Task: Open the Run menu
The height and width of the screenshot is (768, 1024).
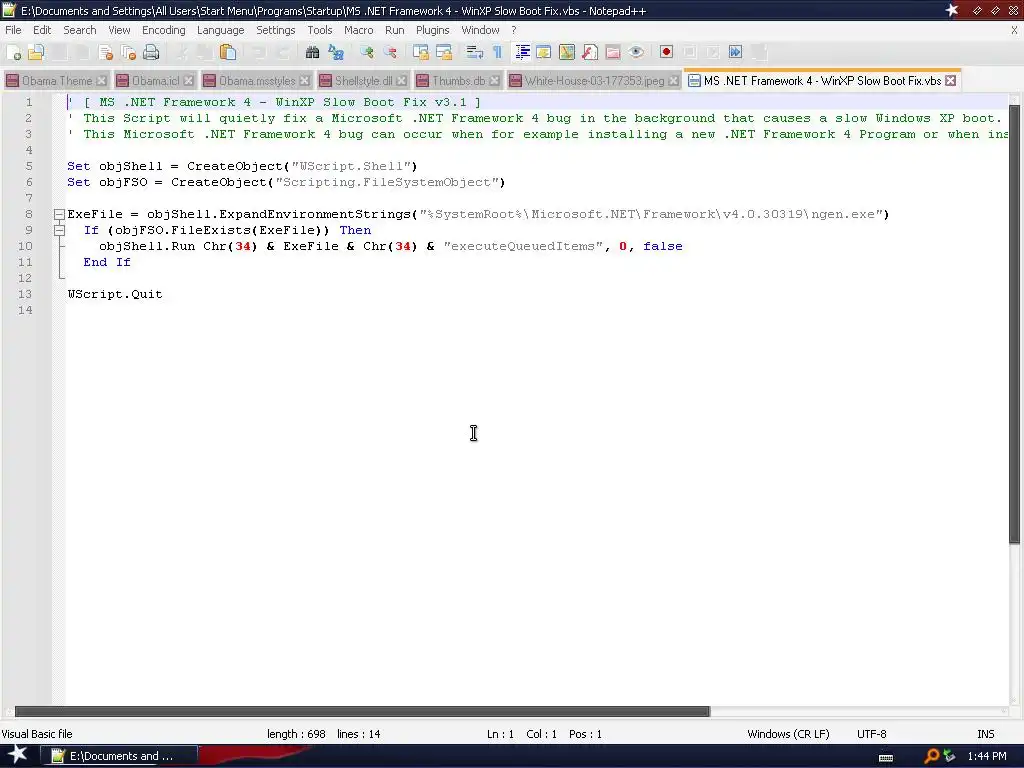Action: (394, 30)
